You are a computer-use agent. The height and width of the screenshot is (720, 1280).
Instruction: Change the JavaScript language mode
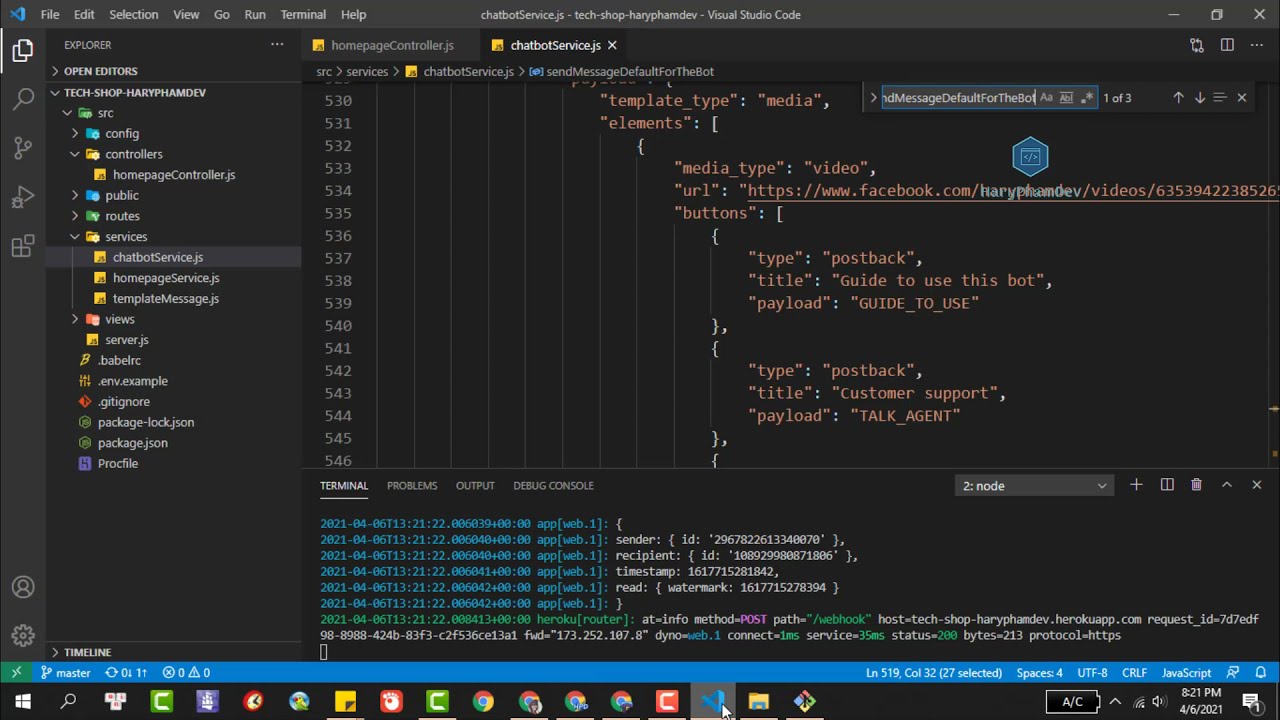pyautogui.click(x=1187, y=673)
